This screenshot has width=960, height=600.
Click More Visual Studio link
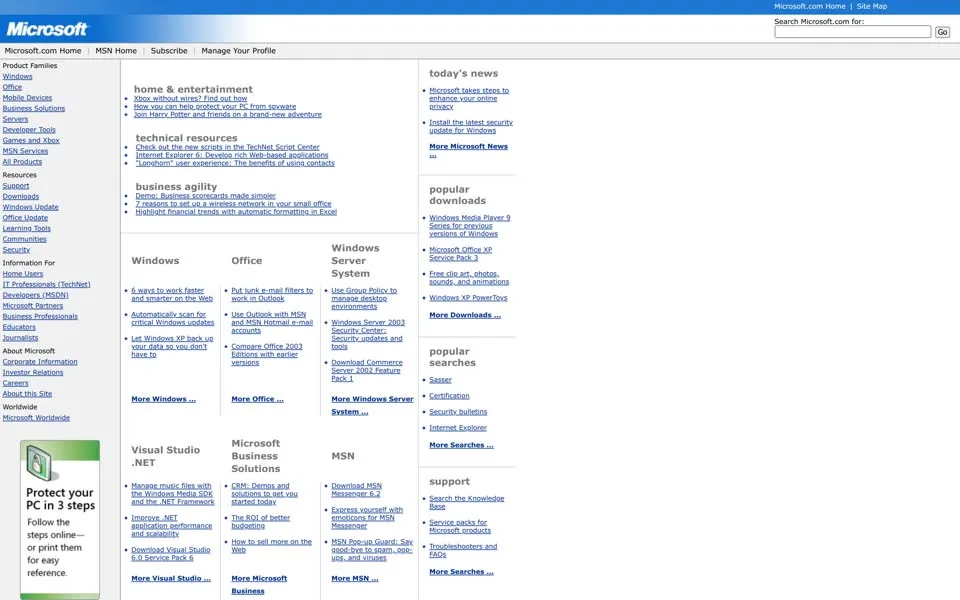coord(171,579)
